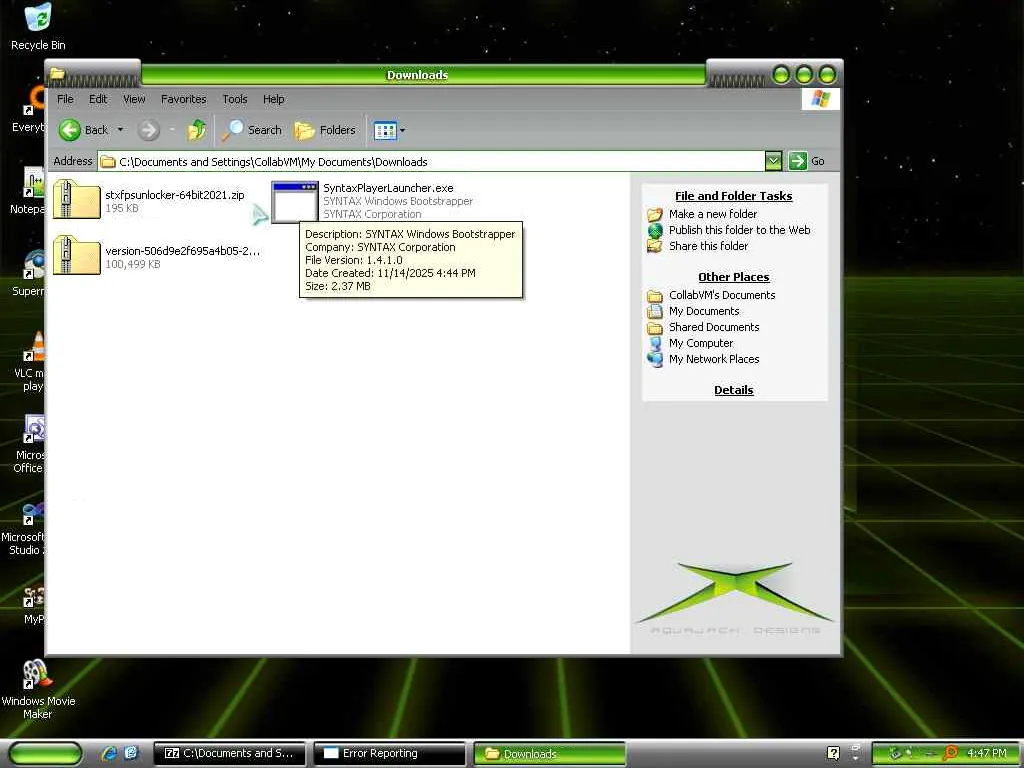Open the My Network Places link
Screen dimensions: 1024x768
tap(714, 359)
